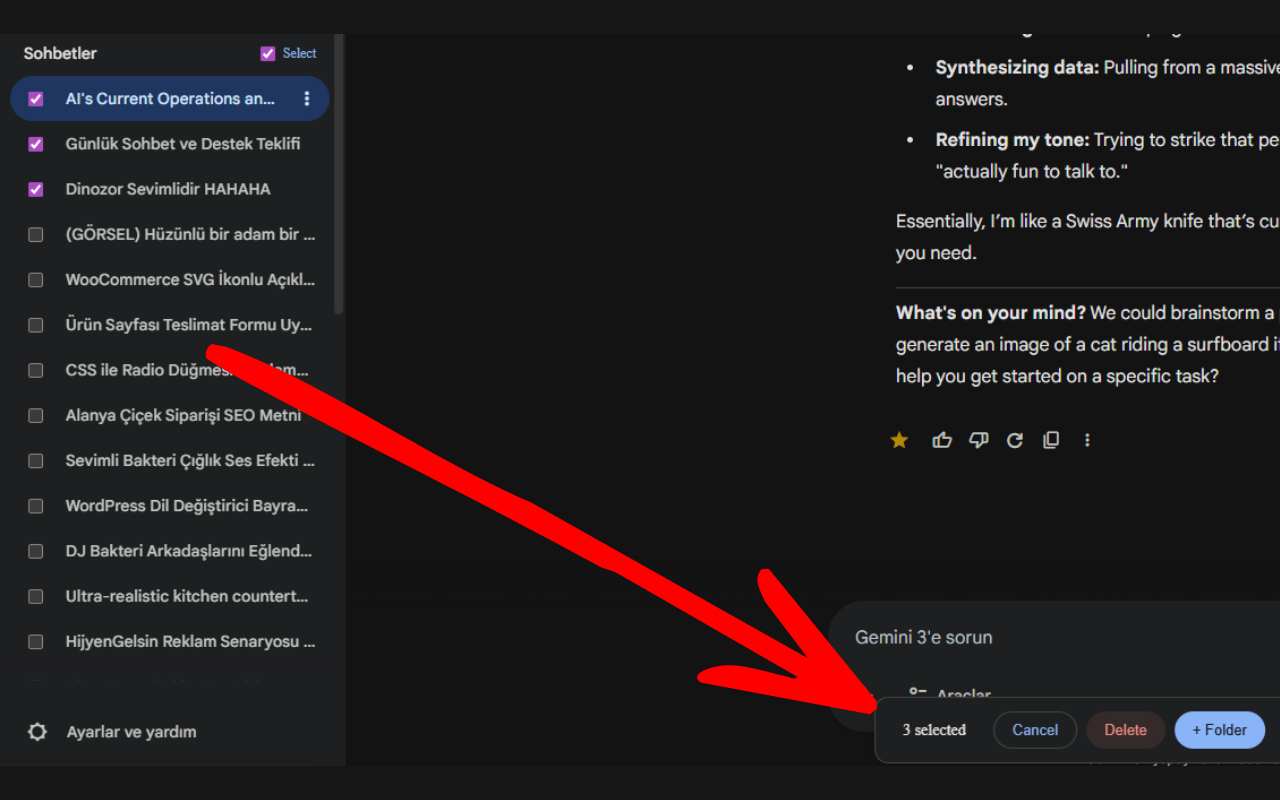
Task: Check CSS ile Radio Düğmesi checkbox
Action: point(36,370)
